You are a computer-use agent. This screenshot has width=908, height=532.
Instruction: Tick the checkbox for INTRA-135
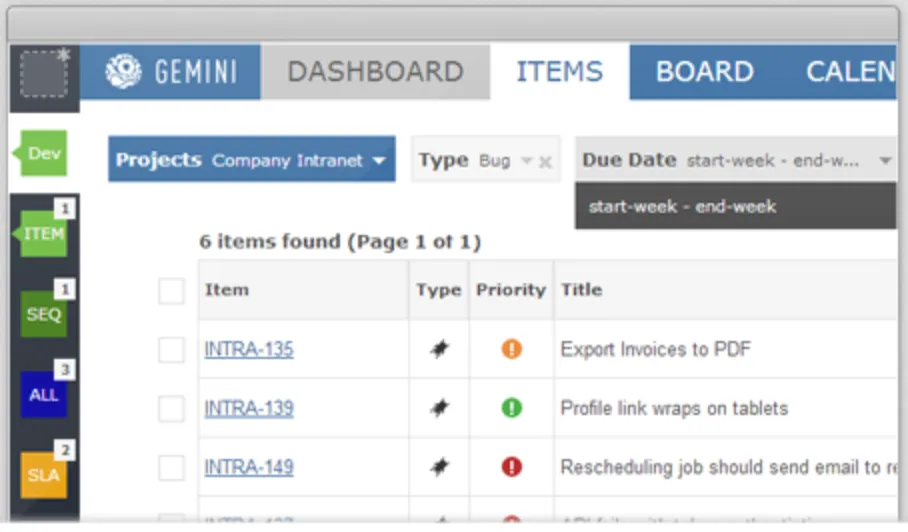tap(172, 350)
